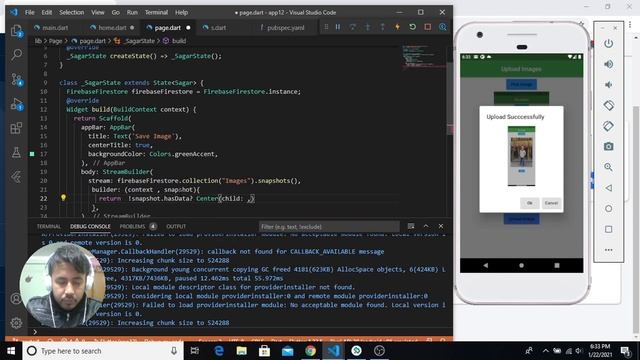The image size is (640, 360).
Task: Open the Terminal menu
Action: click(x=156, y=12)
